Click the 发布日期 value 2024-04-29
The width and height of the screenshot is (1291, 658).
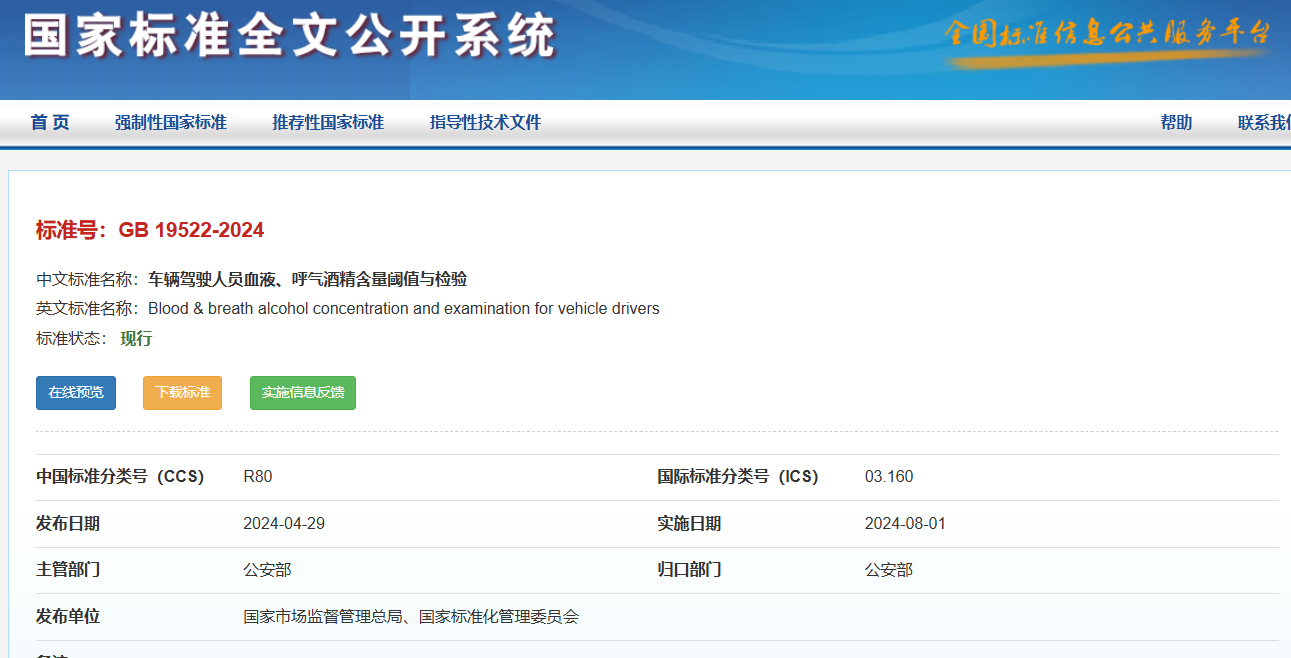[x=283, y=524]
